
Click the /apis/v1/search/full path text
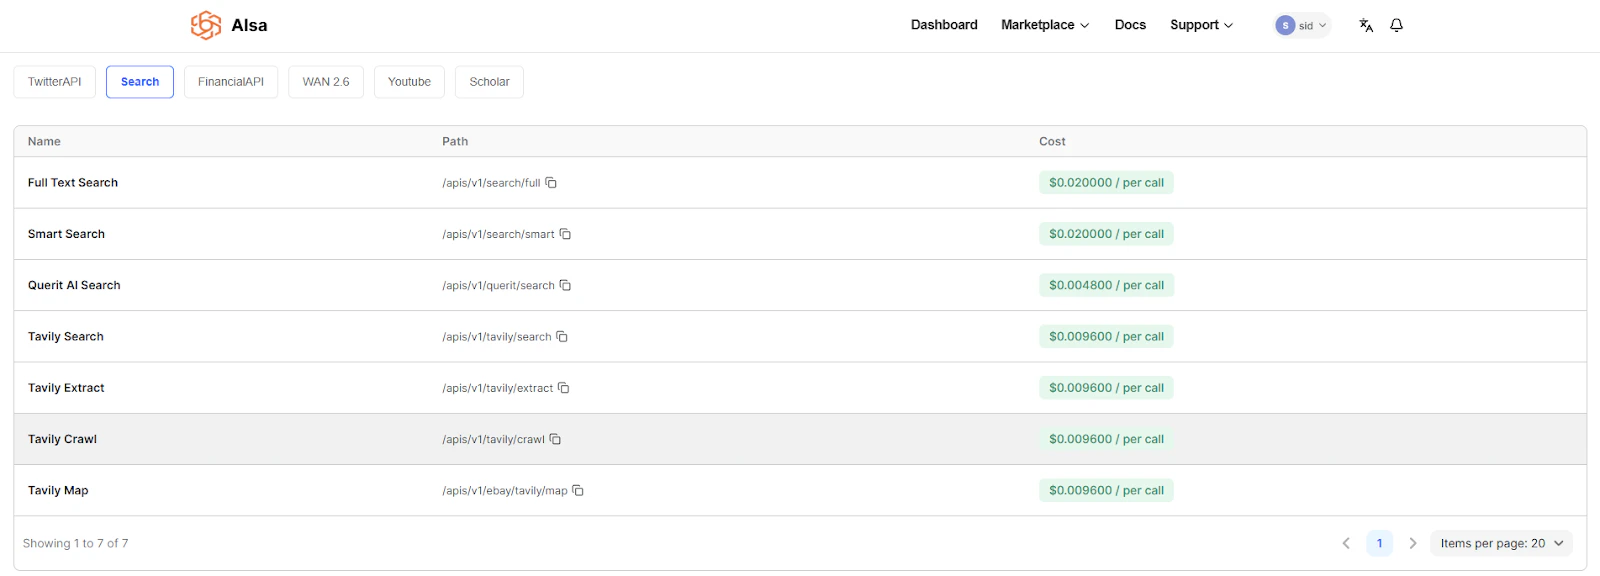(x=491, y=183)
